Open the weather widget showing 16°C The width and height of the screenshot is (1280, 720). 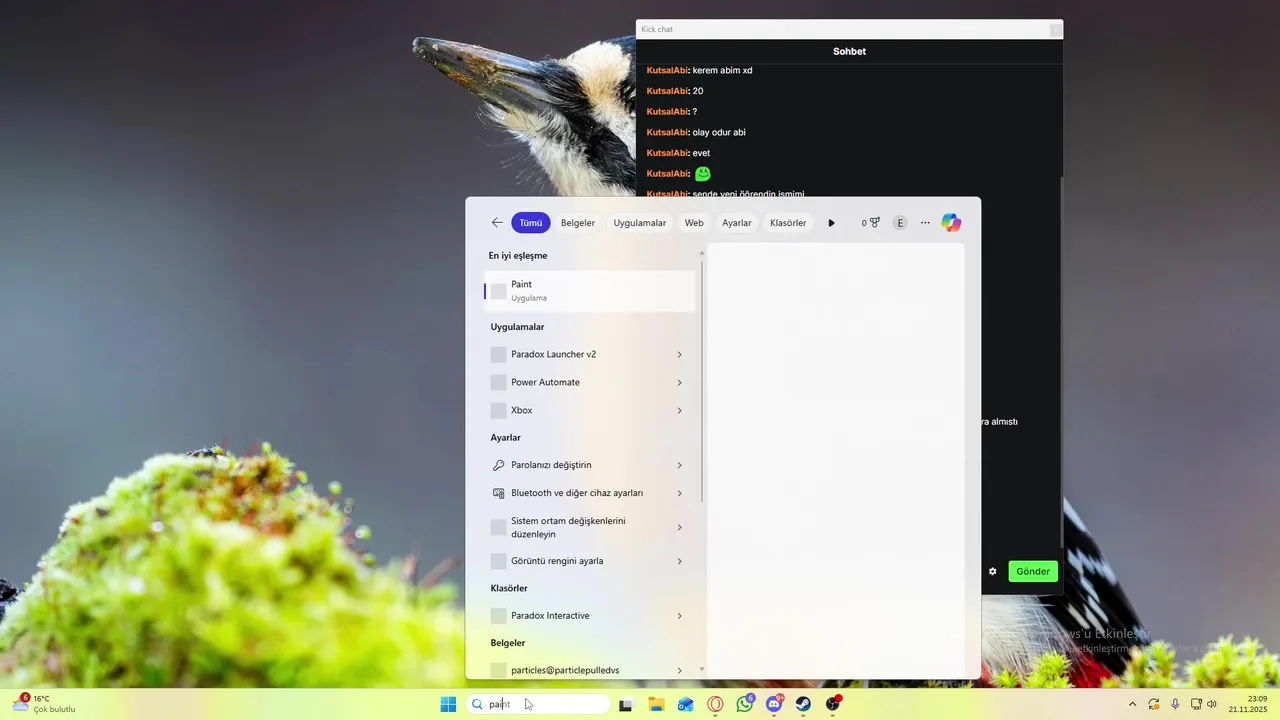44,704
